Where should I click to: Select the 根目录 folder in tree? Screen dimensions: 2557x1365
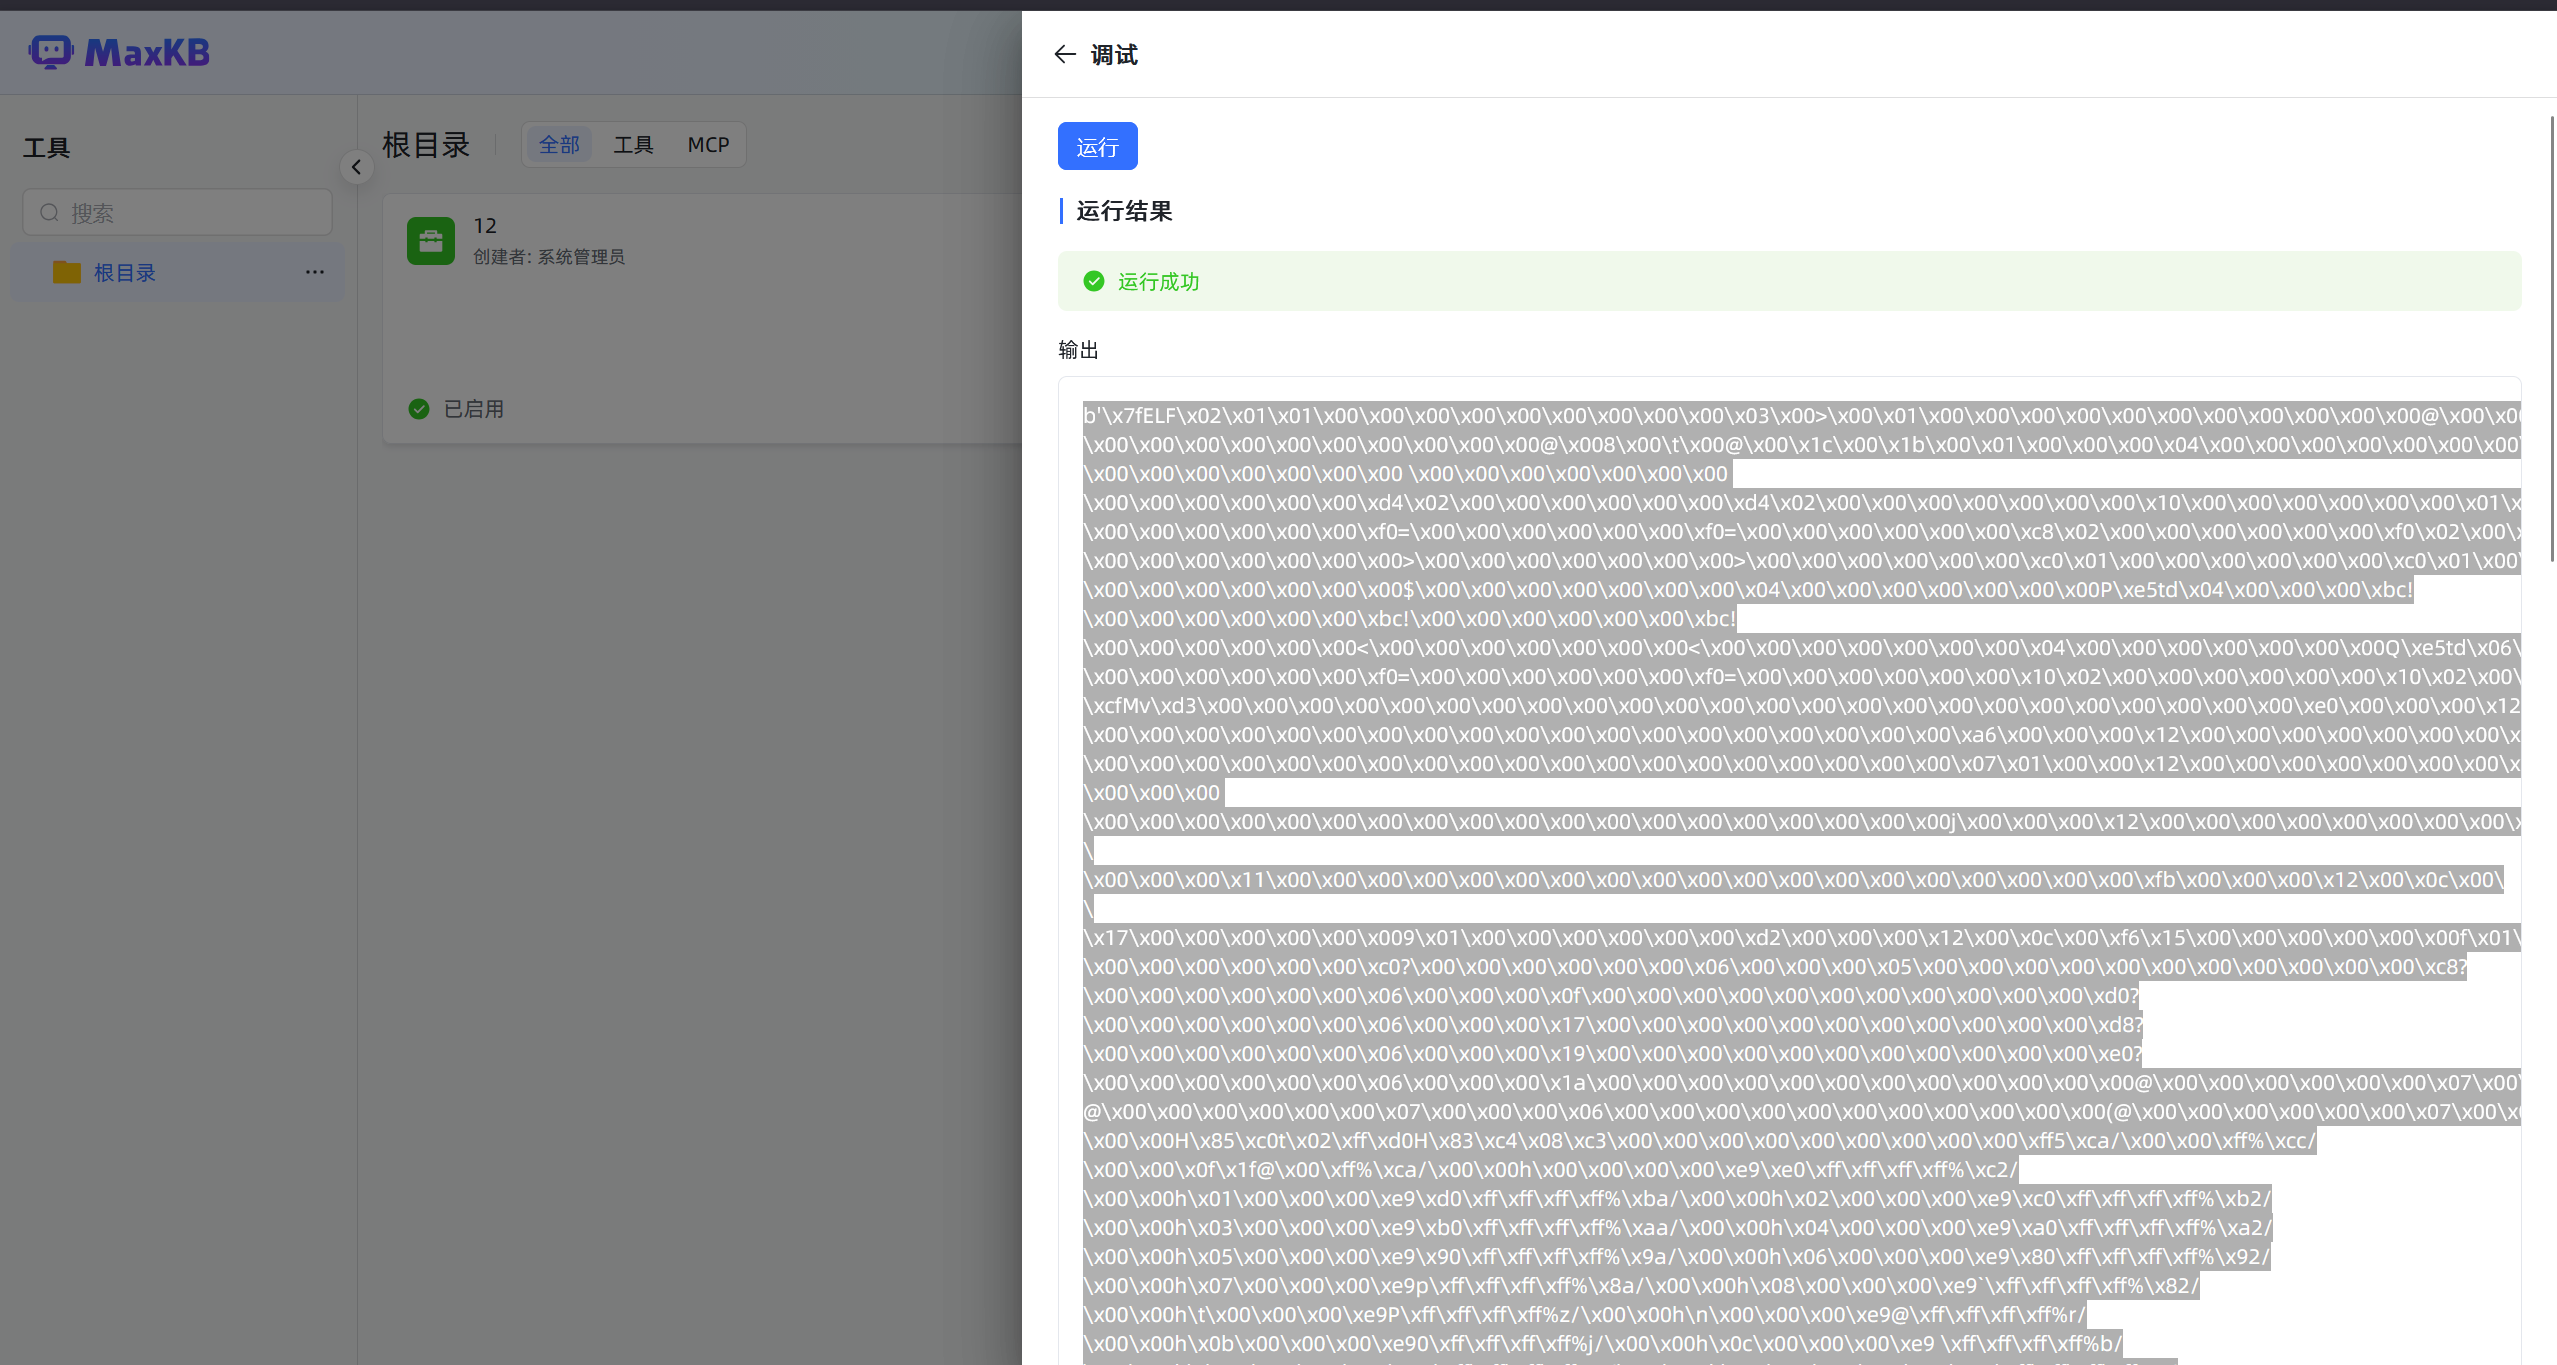coord(125,272)
